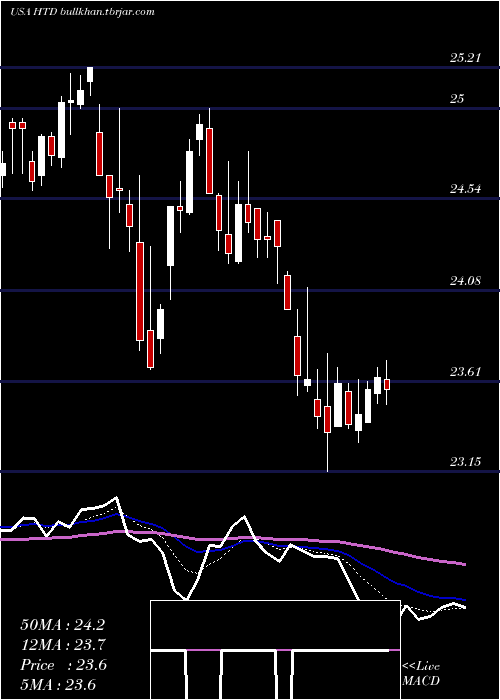
Task: Click the 5MA : 23.6 reading
Action: click(58, 684)
